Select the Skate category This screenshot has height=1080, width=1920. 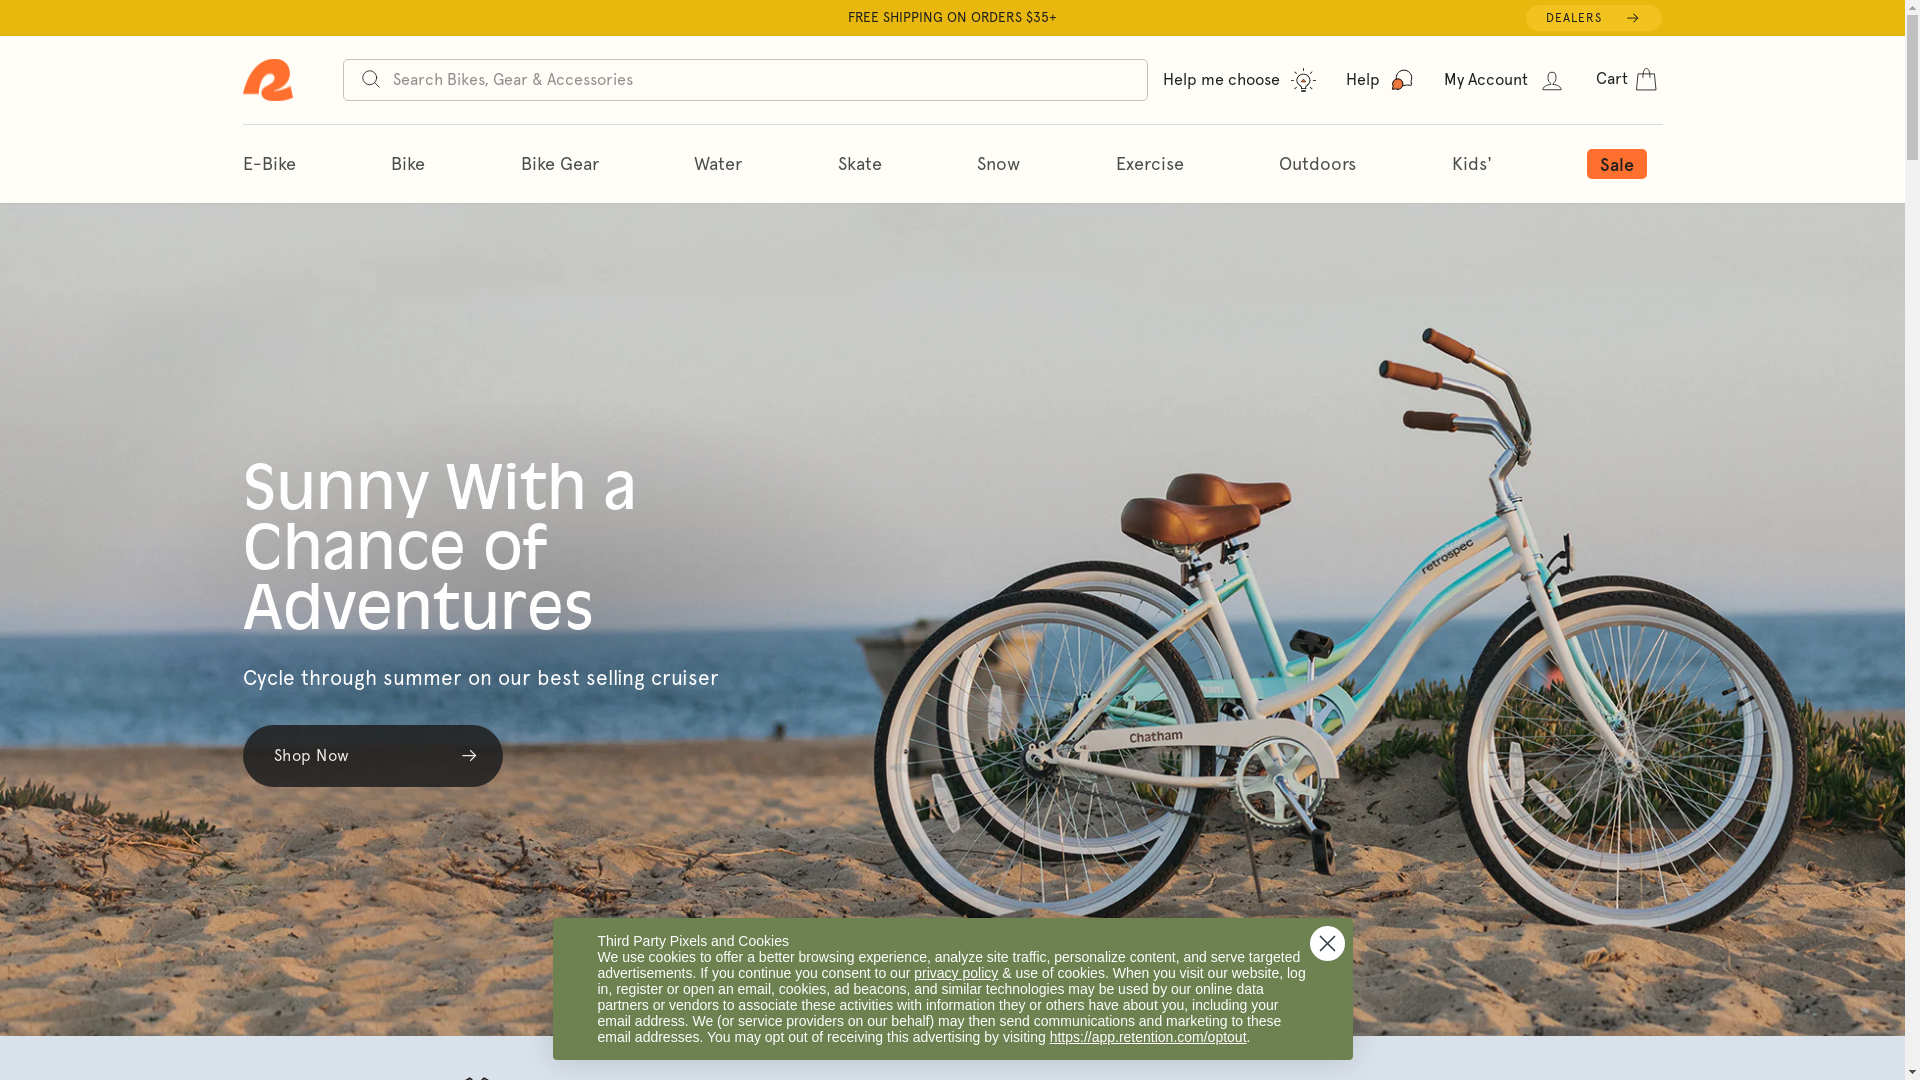point(860,164)
